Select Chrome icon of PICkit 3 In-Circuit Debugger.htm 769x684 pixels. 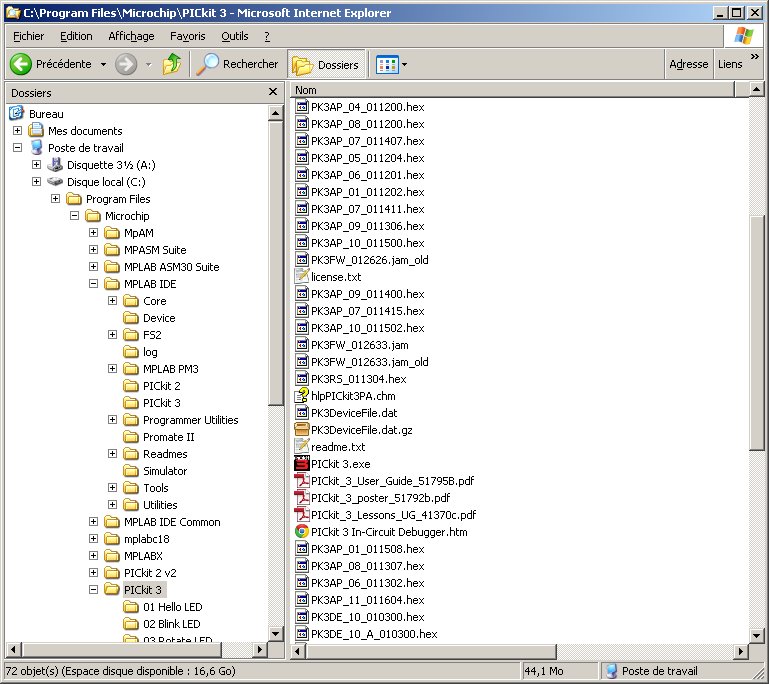coord(302,532)
